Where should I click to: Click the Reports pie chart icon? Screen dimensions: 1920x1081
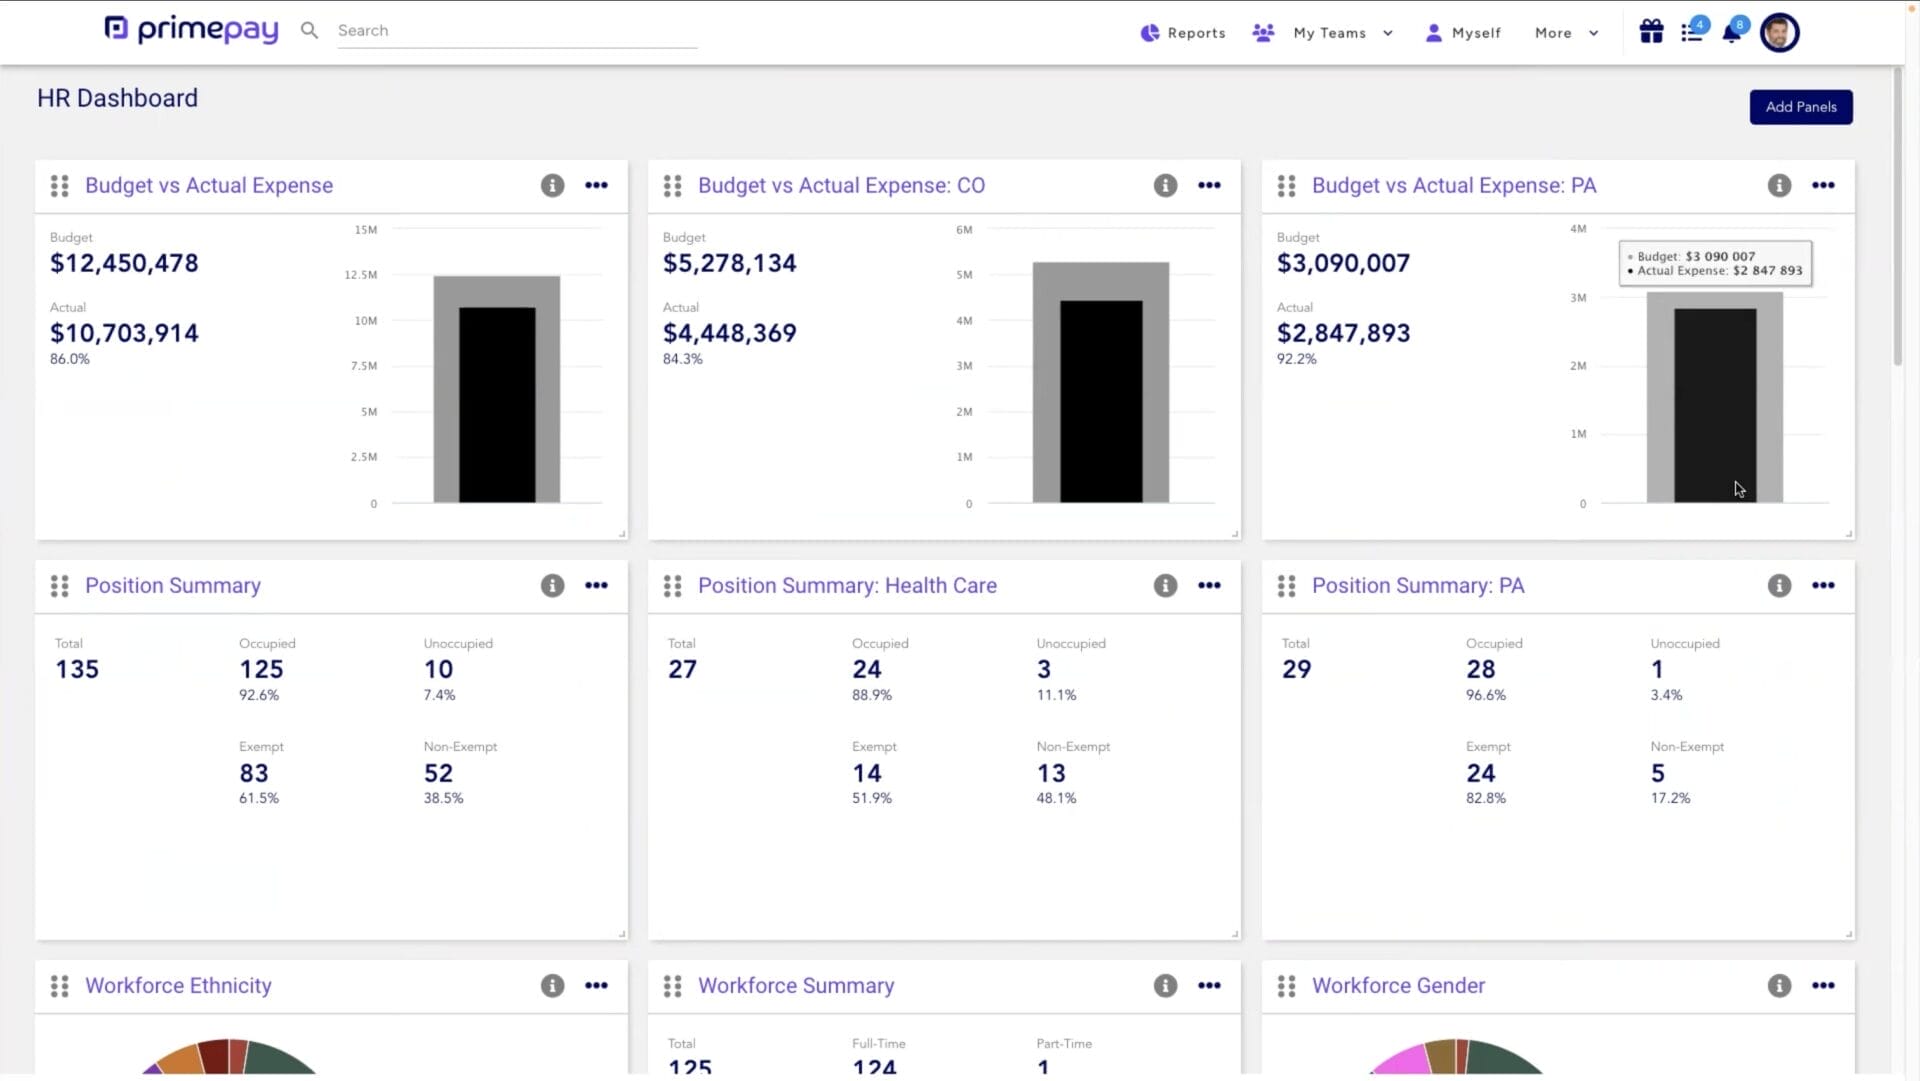click(x=1150, y=33)
